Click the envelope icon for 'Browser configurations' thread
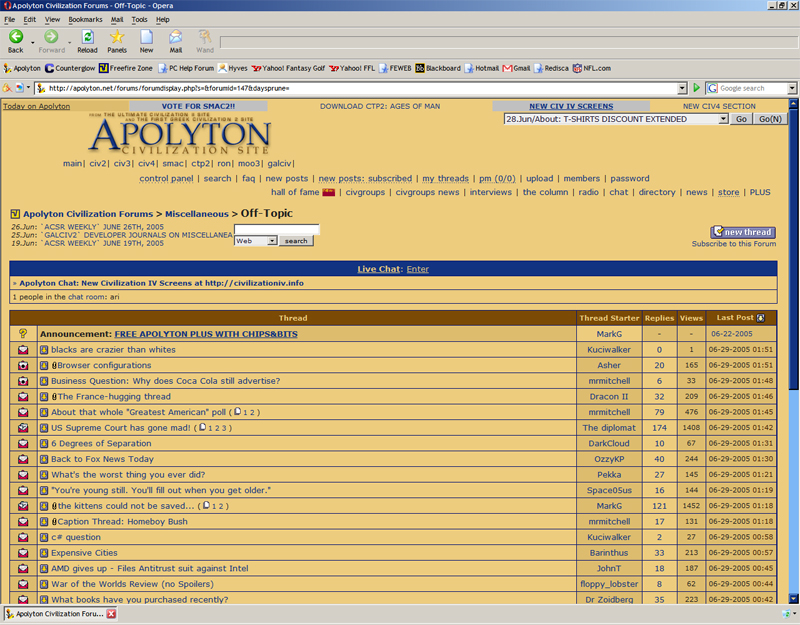The width and height of the screenshot is (800, 625). tap(23, 365)
